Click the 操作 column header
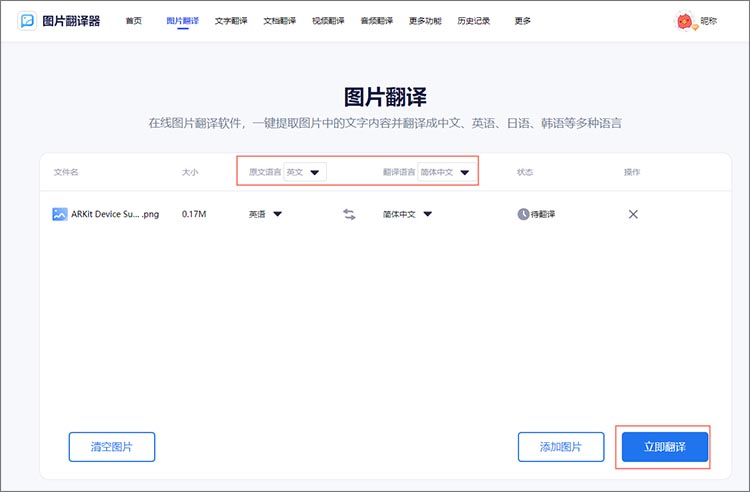Screen dimensions: 750x492 click(632, 172)
